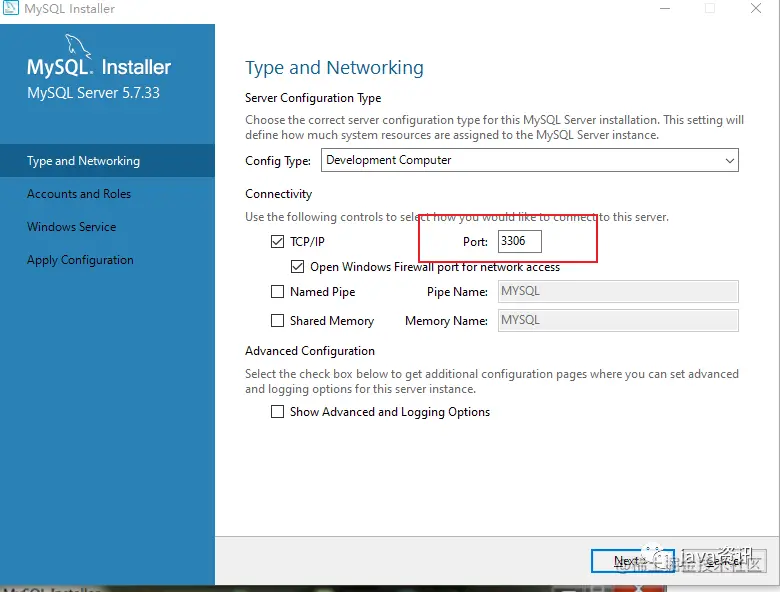
Task: Click the Pipe Name field
Action: 618,292
